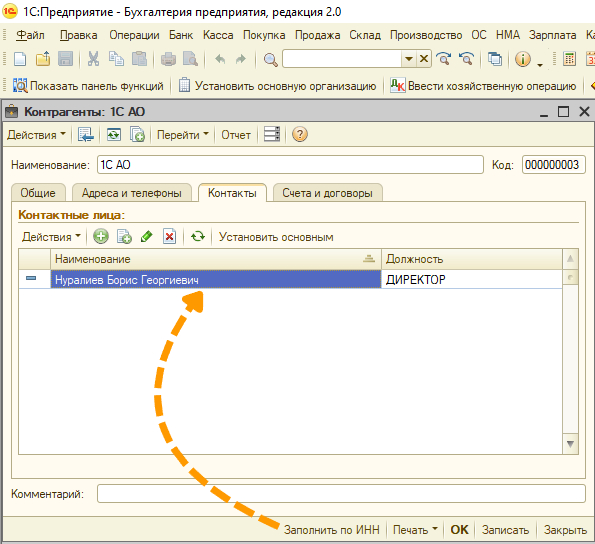Add contact by copying icon
Image resolution: width=595 pixels, height=544 pixels.
coord(124,237)
